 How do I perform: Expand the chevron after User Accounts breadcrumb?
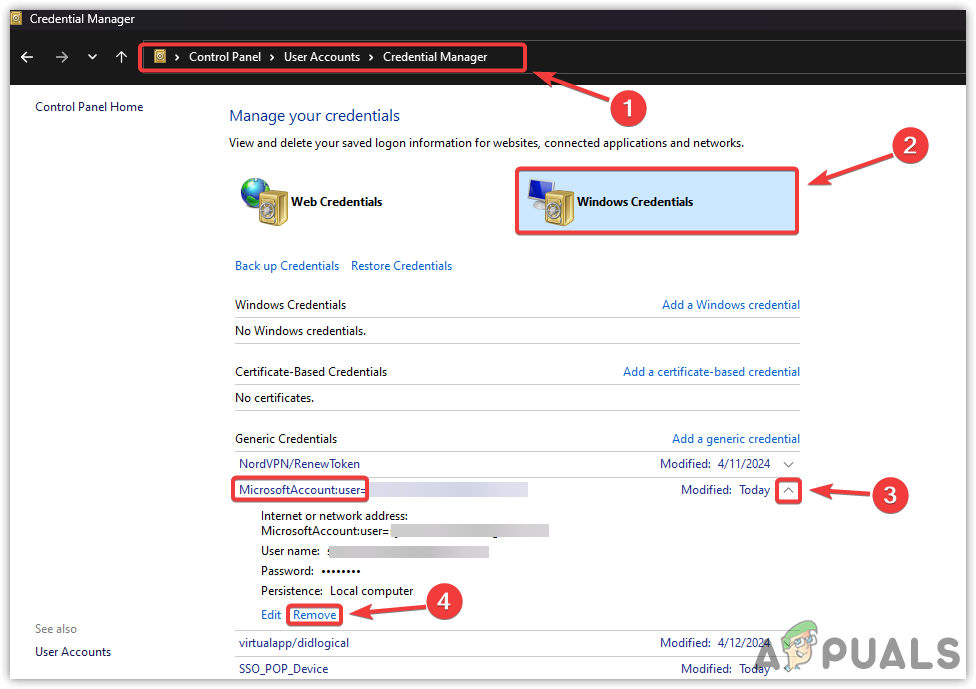click(x=371, y=57)
